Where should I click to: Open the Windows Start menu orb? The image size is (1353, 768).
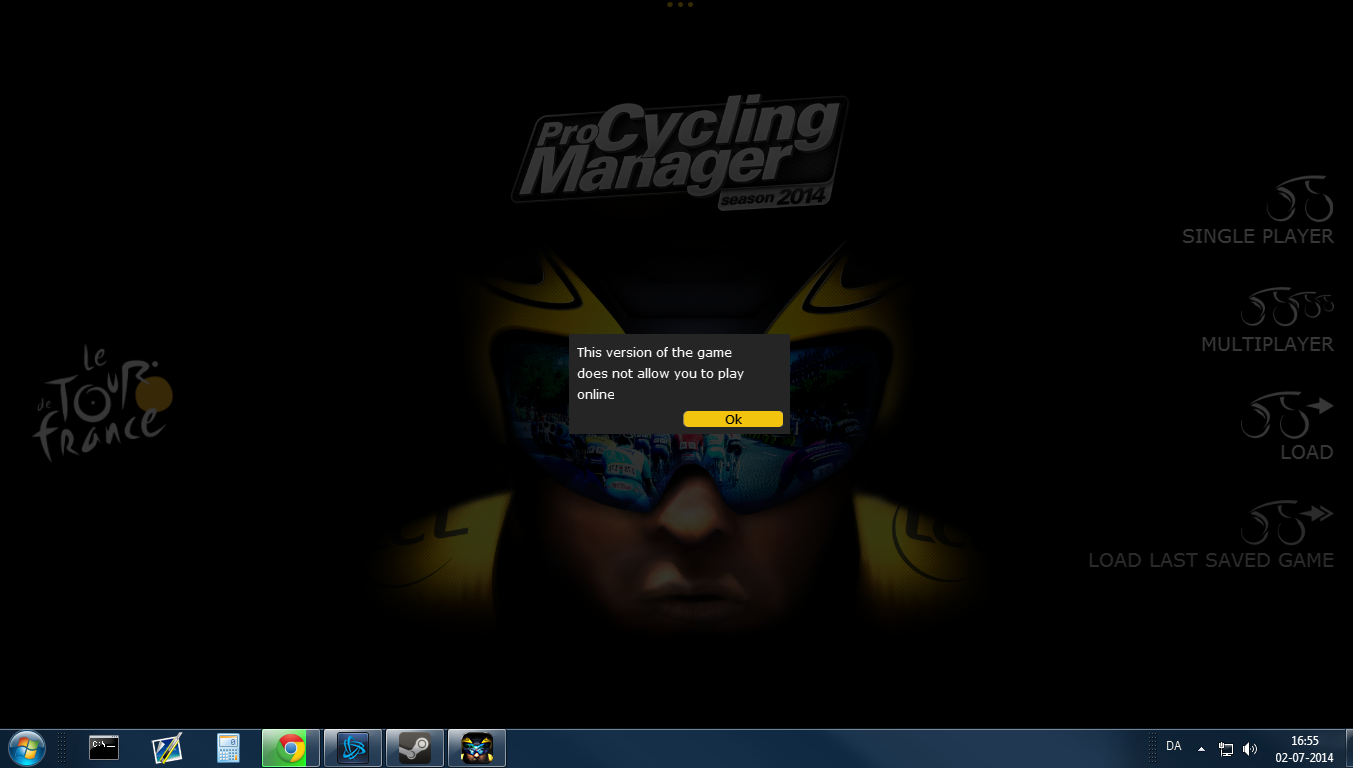click(x=27, y=747)
